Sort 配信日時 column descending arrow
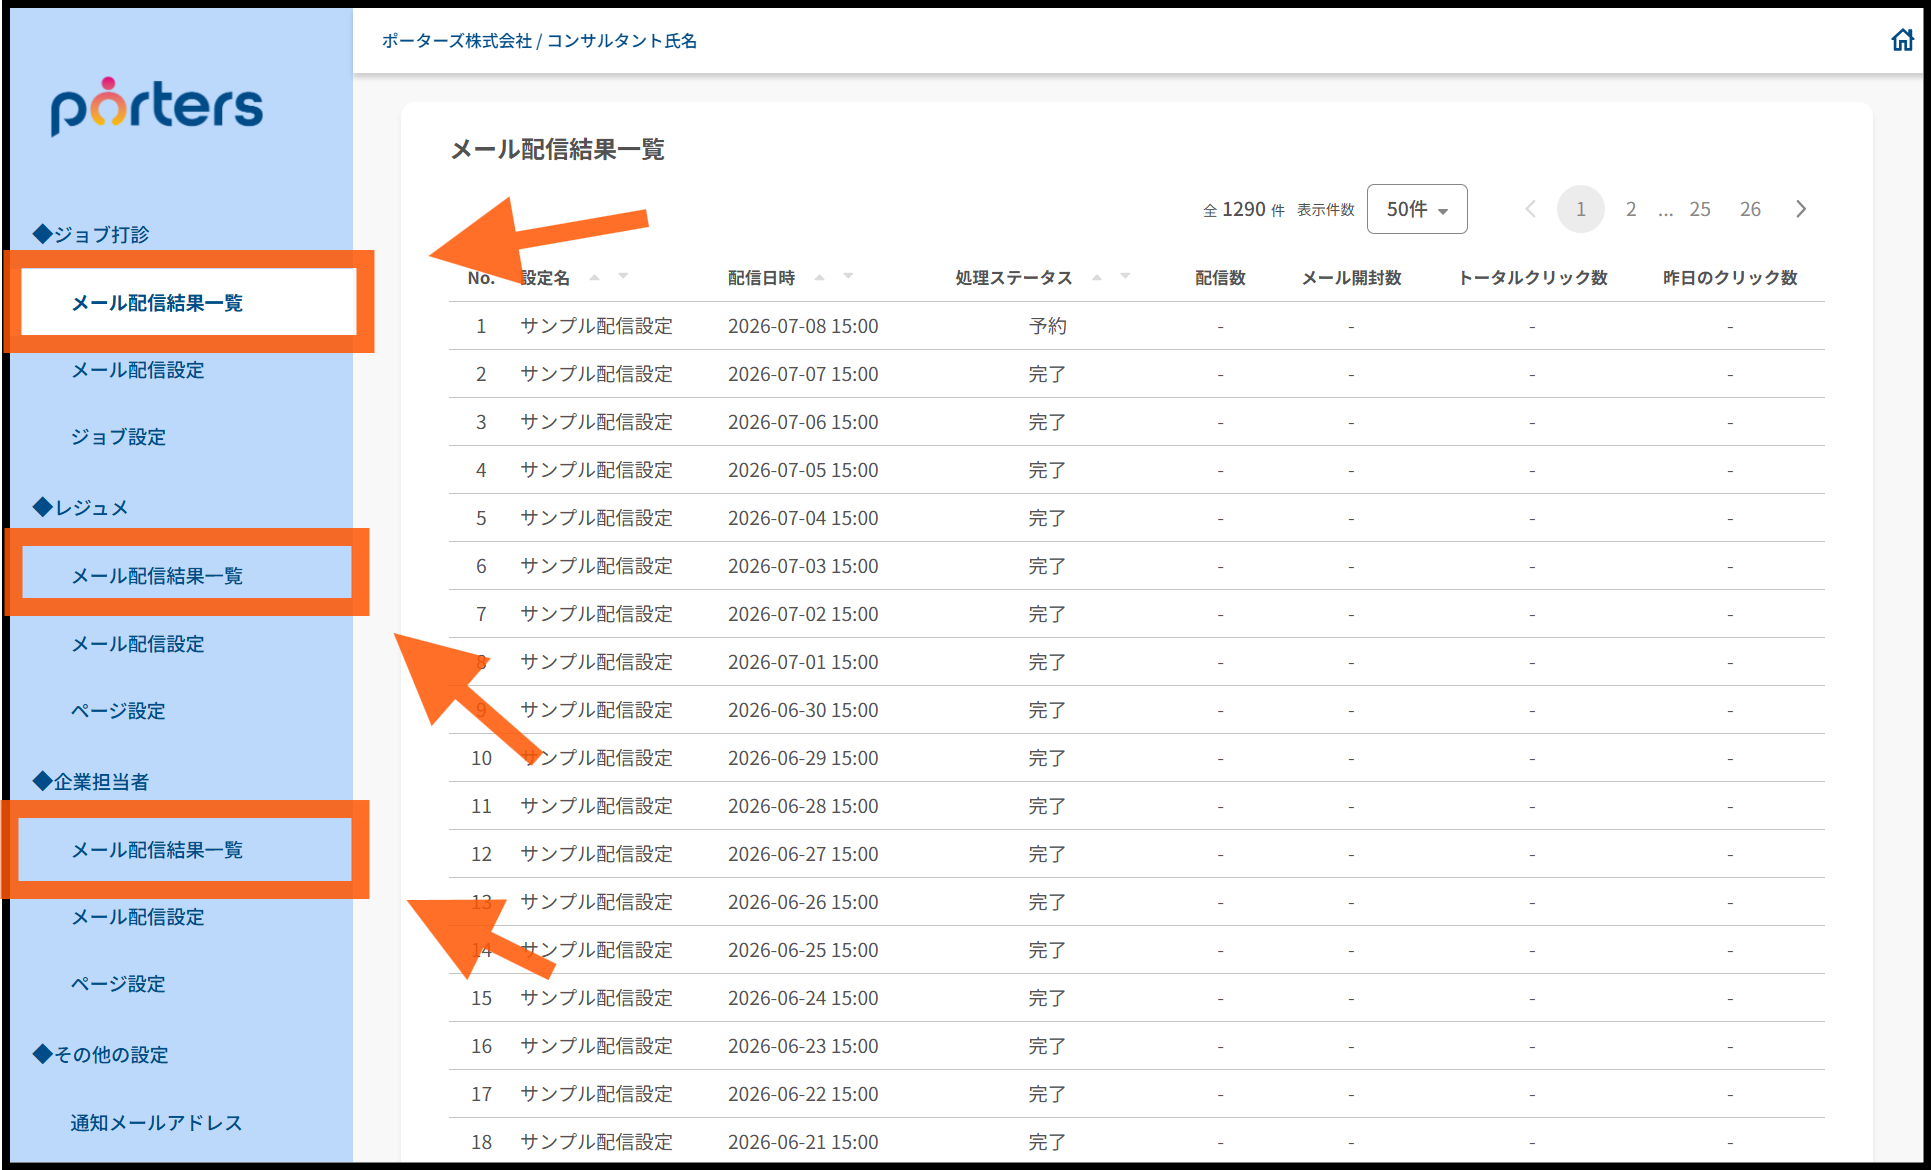The height and width of the screenshot is (1170, 1931). coord(848,276)
